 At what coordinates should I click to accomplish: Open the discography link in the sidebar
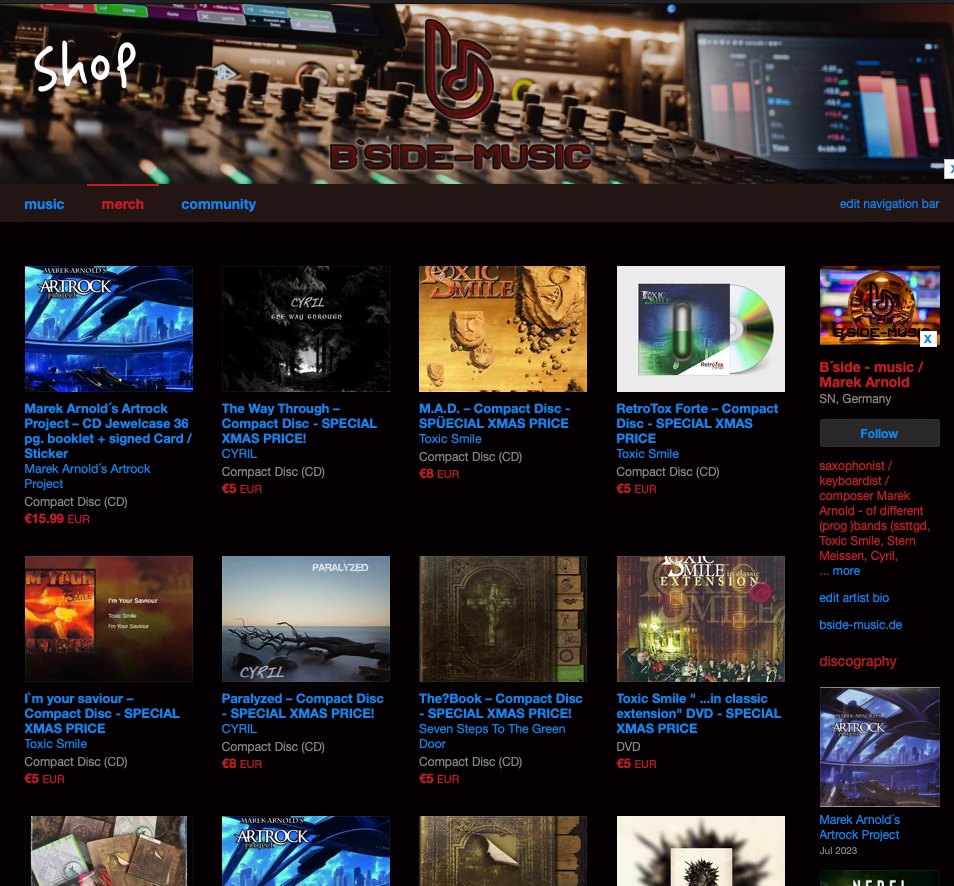(857, 661)
